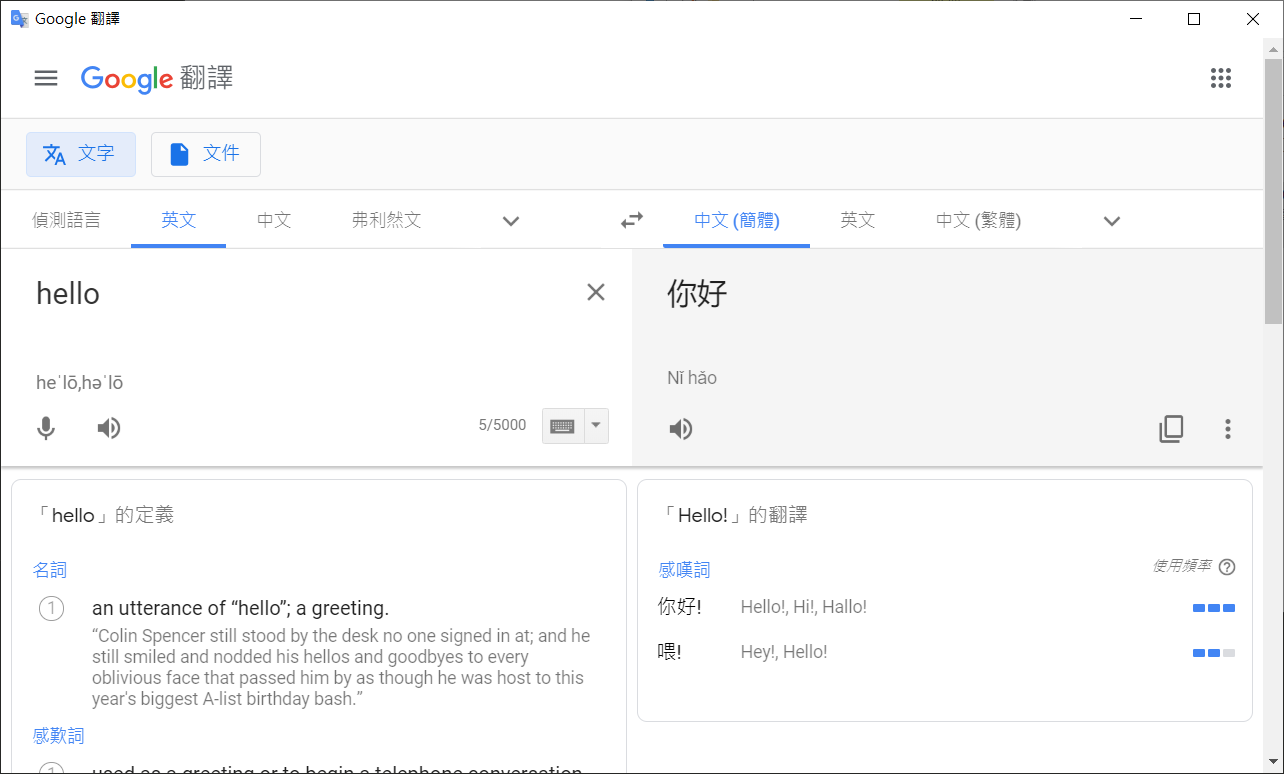This screenshot has width=1284, height=774.
Task: Choose 偵測語言 as source language
Action: [66, 220]
